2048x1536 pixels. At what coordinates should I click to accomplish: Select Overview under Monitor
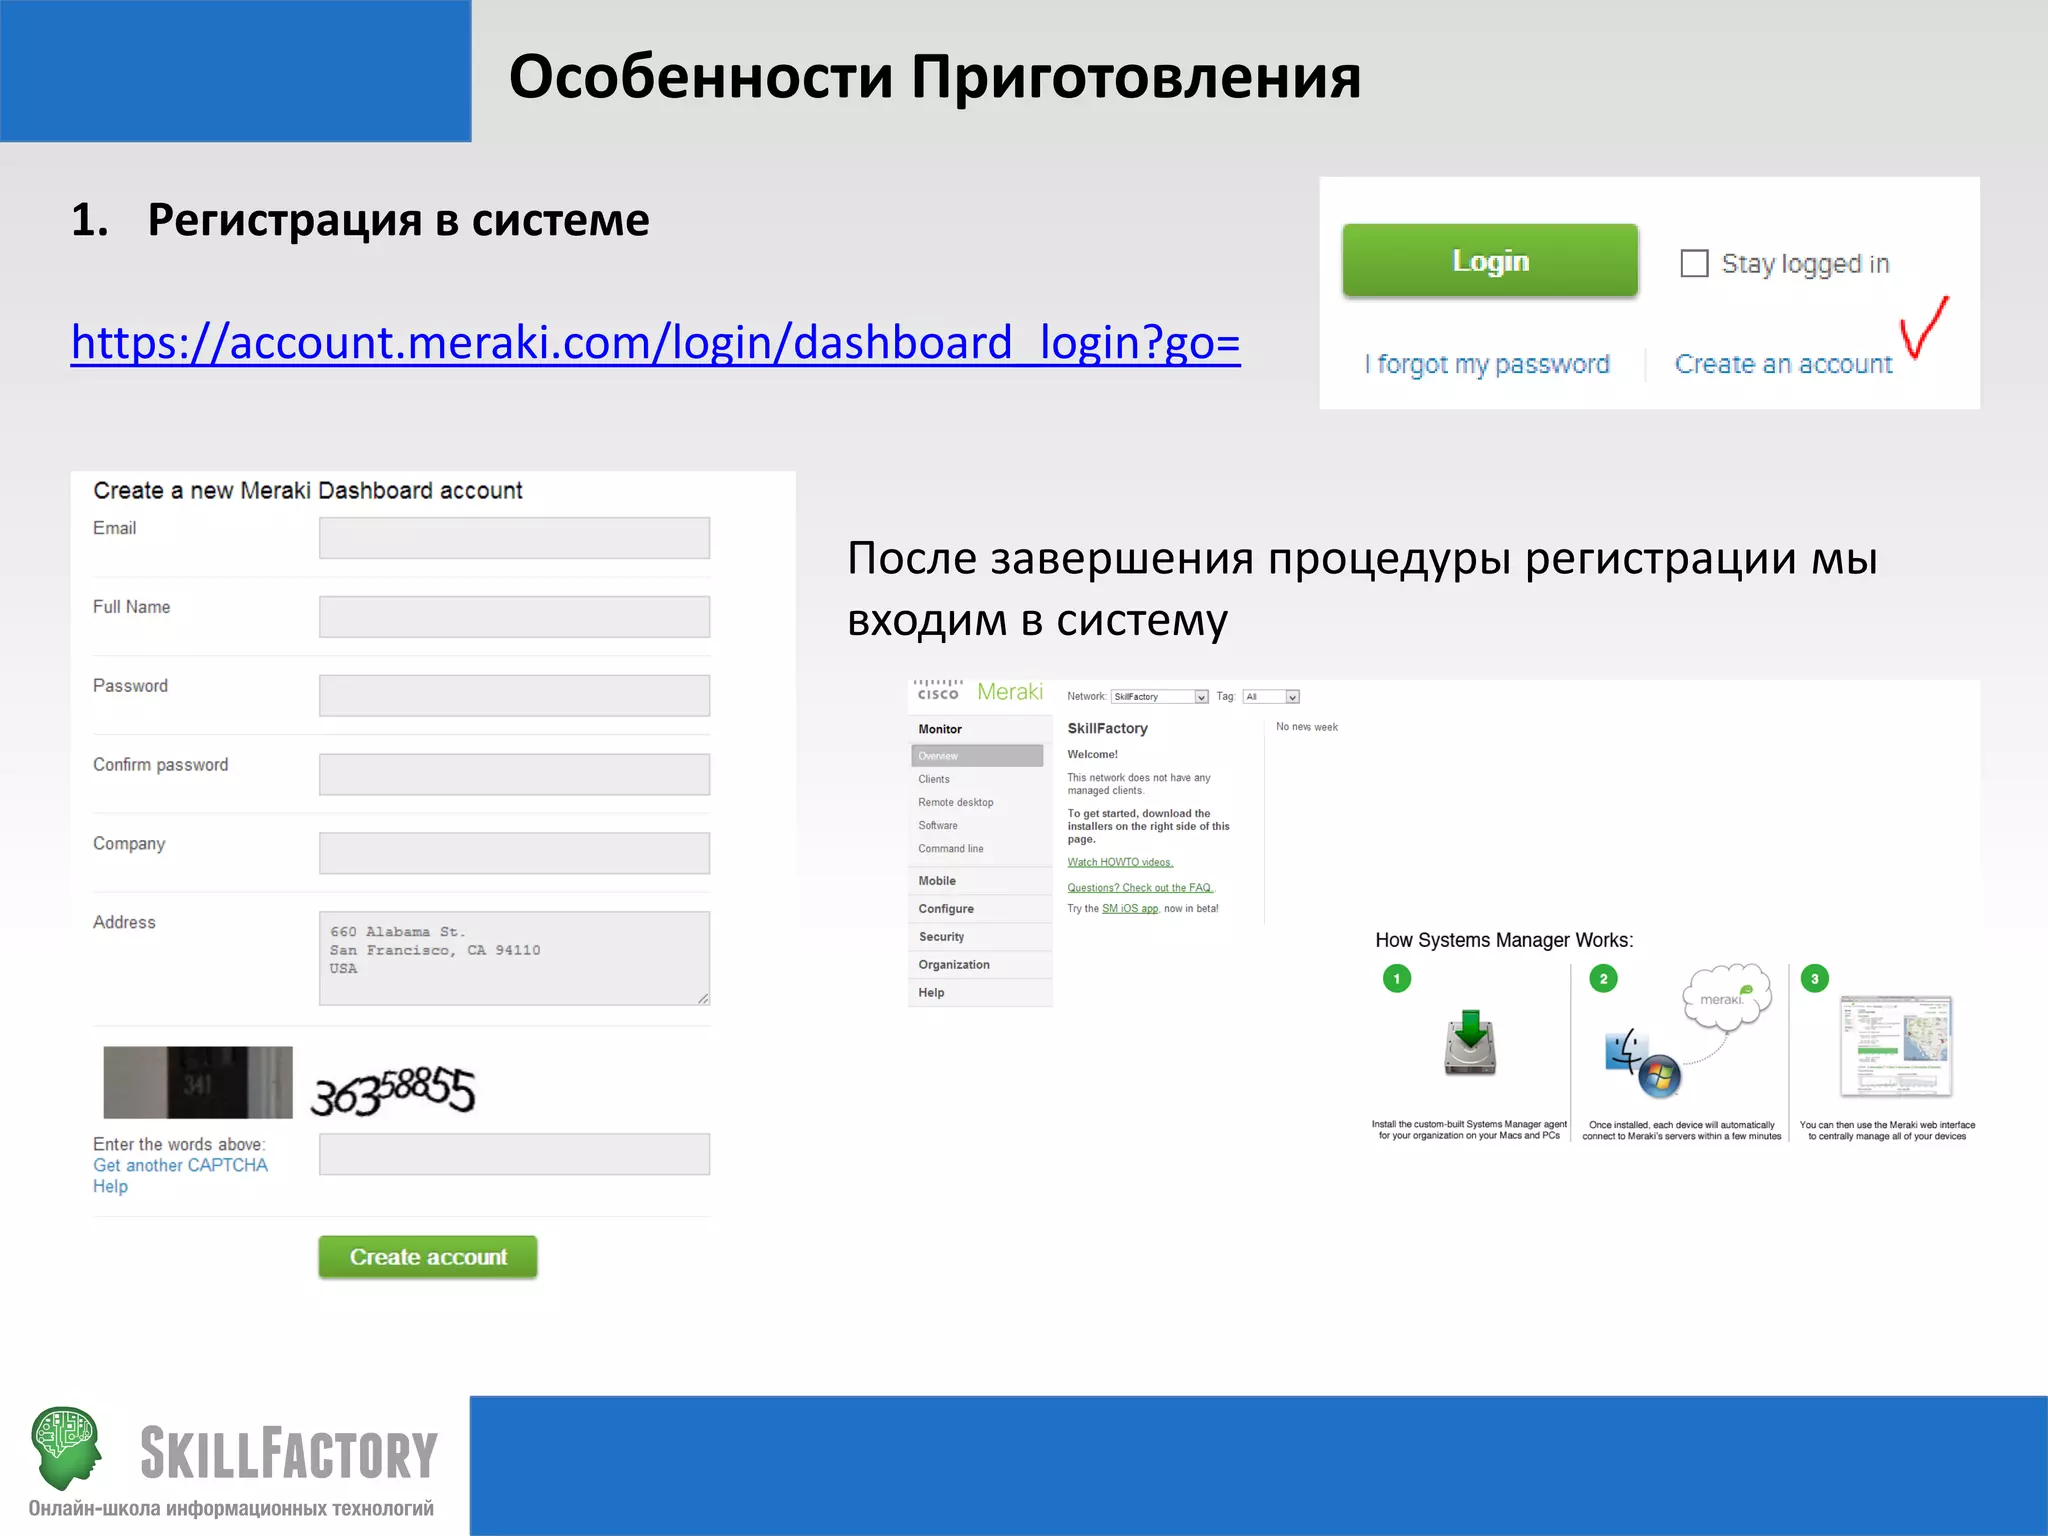(x=977, y=756)
